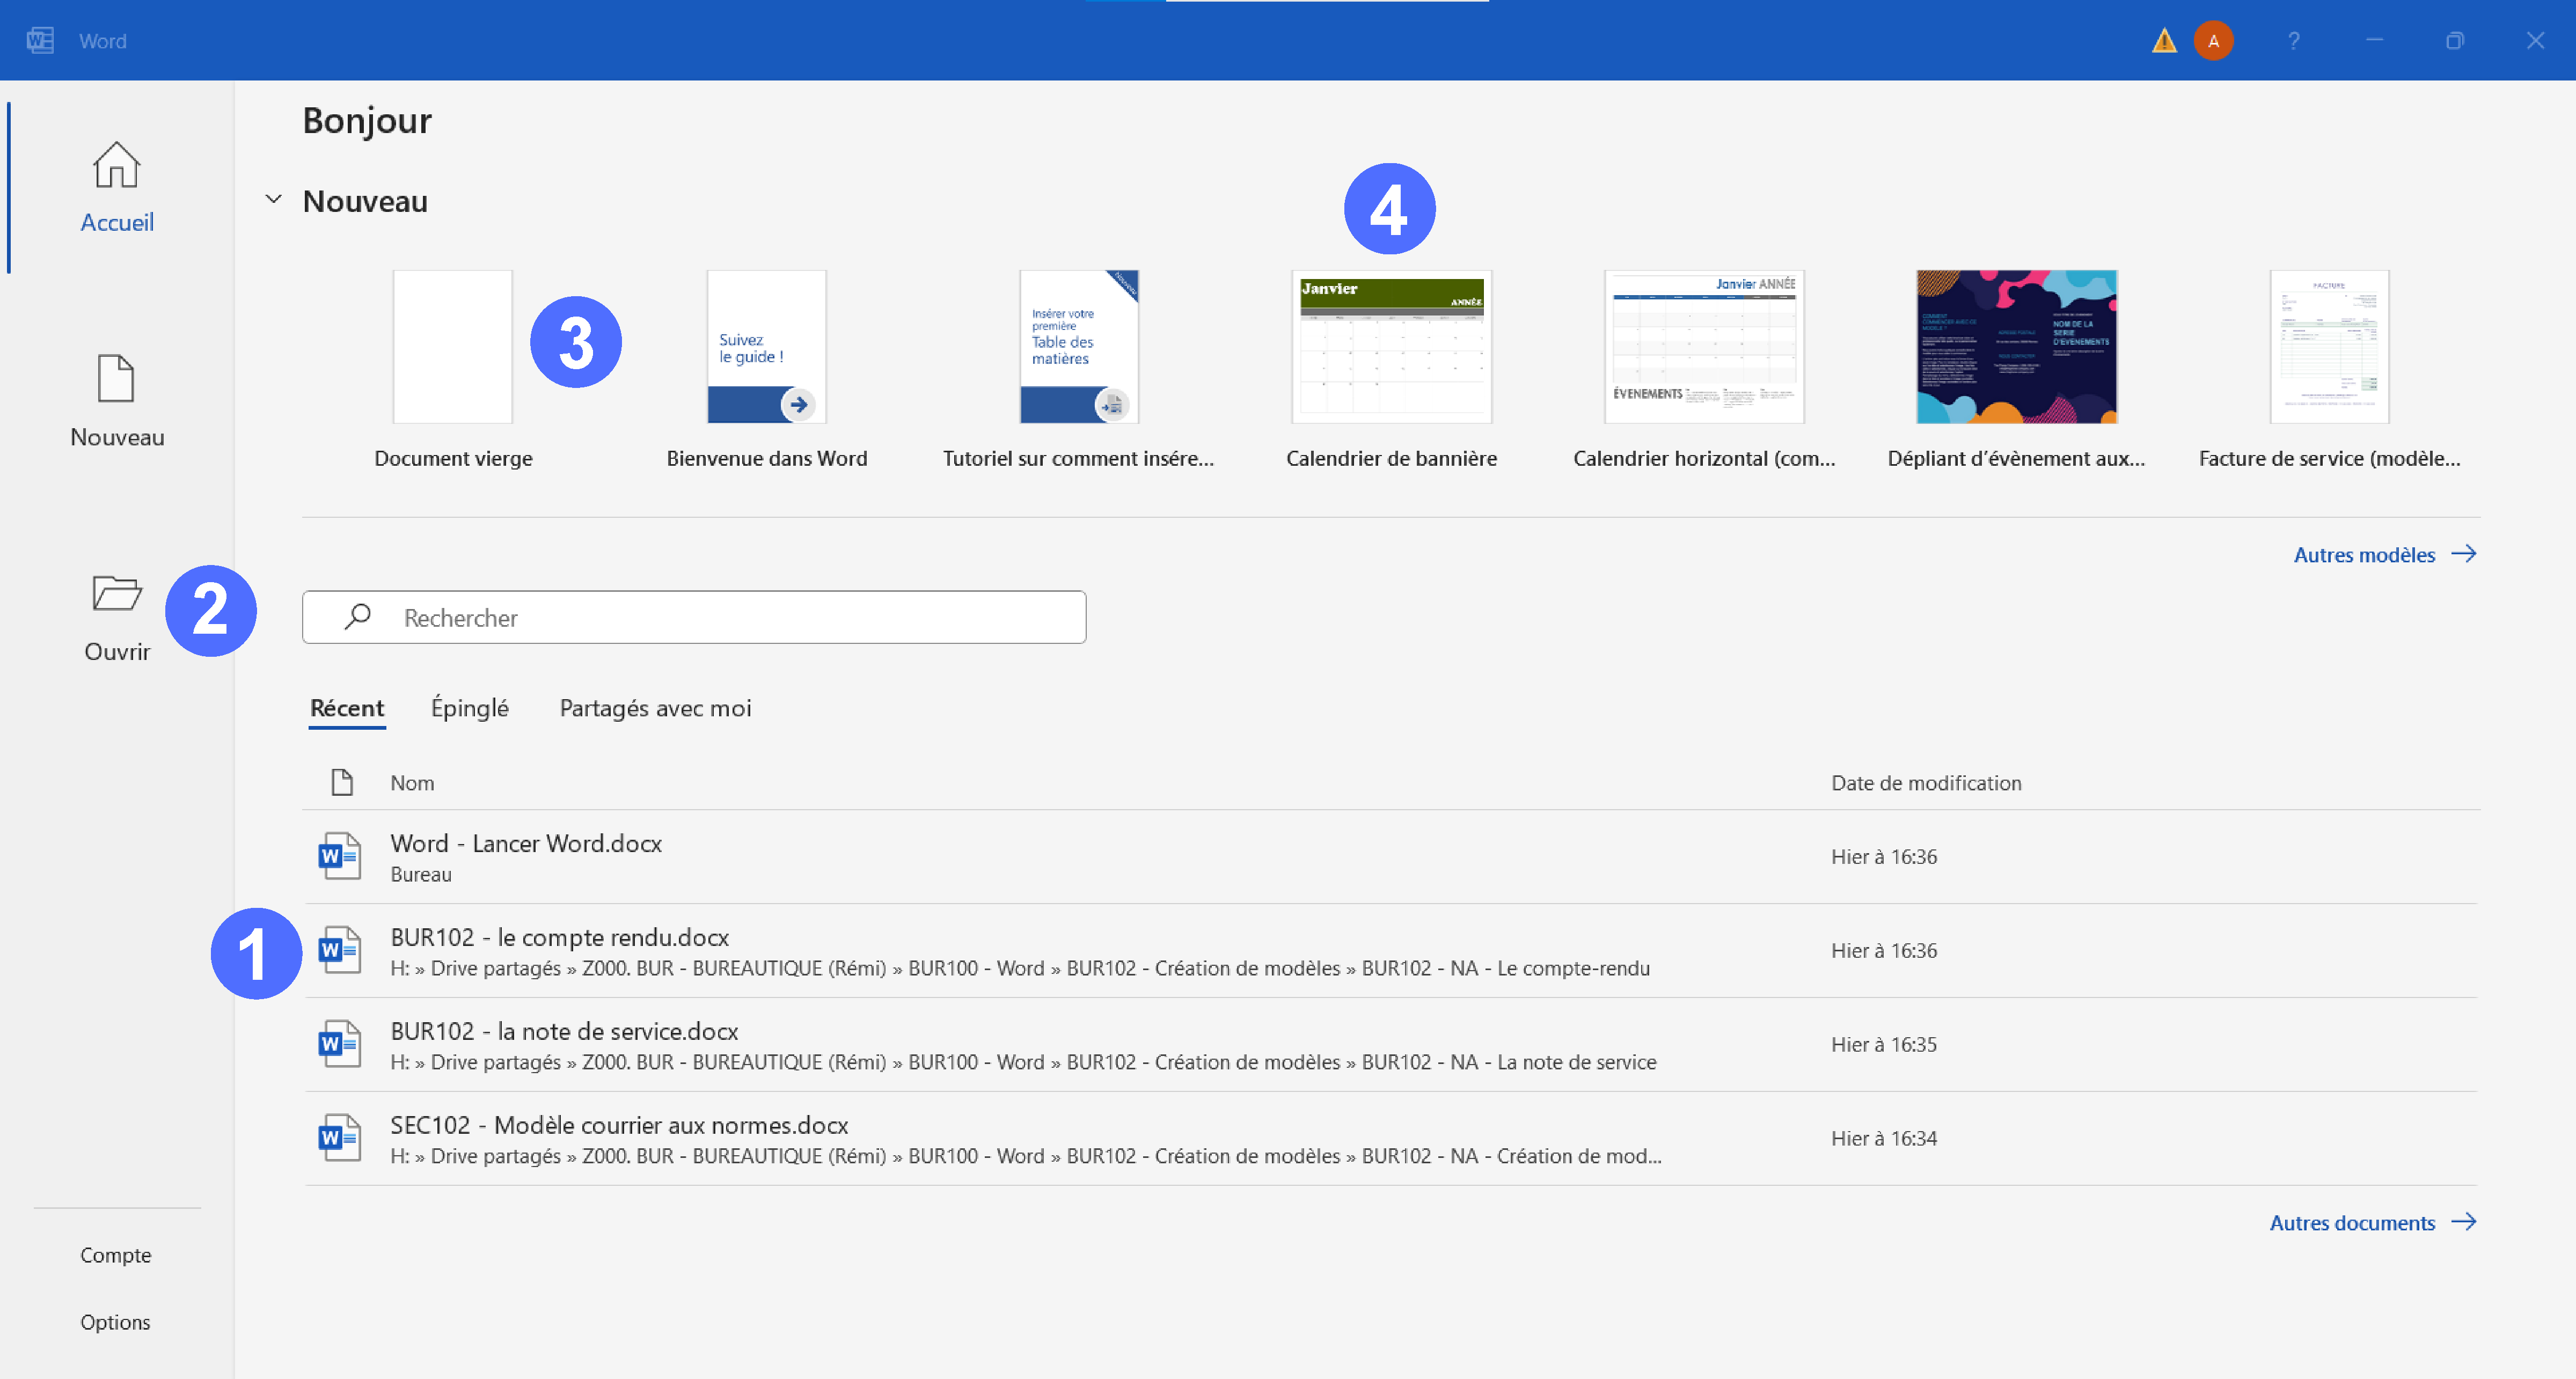Click the Ouvrir folder icon

(116, 593)
